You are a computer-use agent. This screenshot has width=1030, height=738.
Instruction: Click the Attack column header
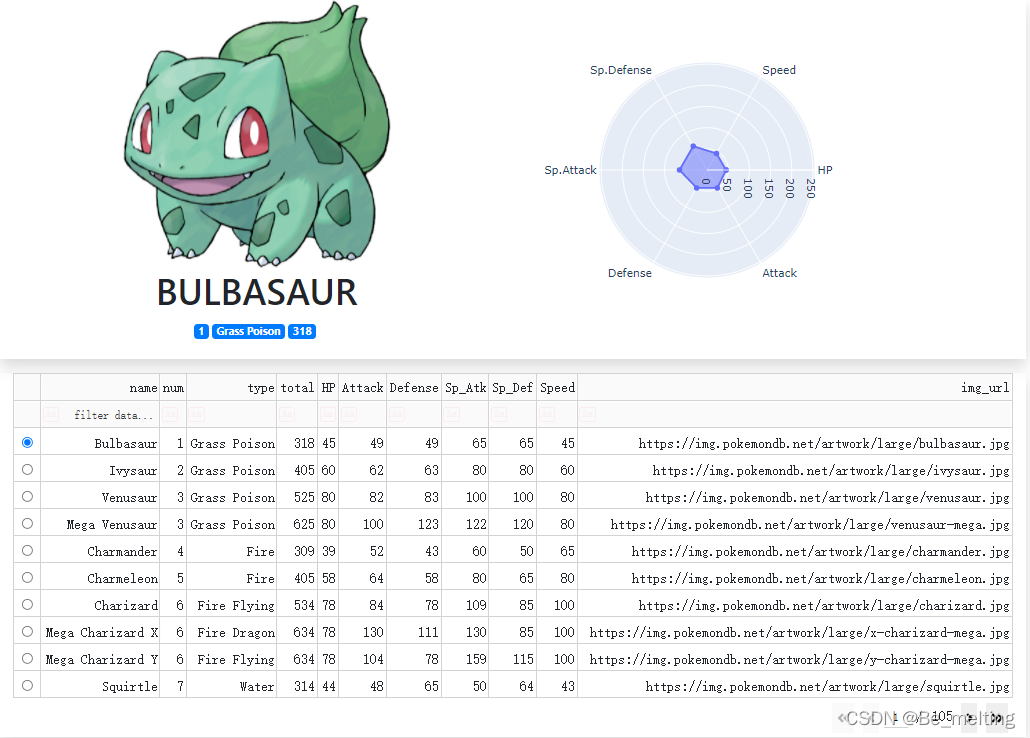click(363, 388)
